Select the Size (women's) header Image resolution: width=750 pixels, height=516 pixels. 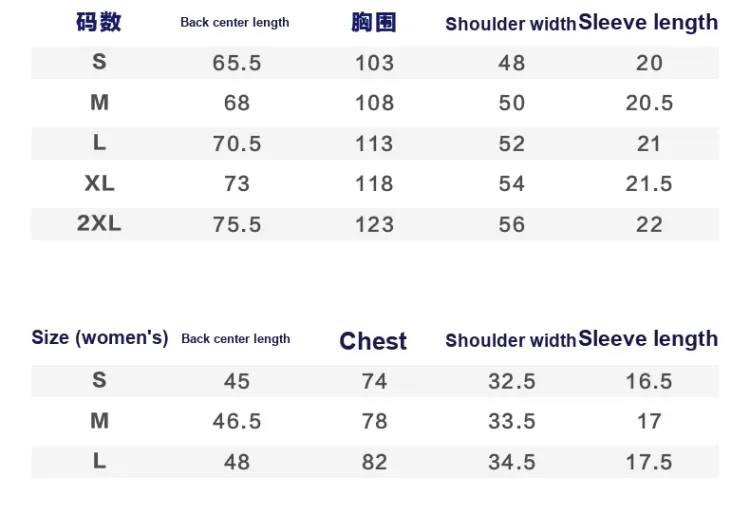[100, 338]
